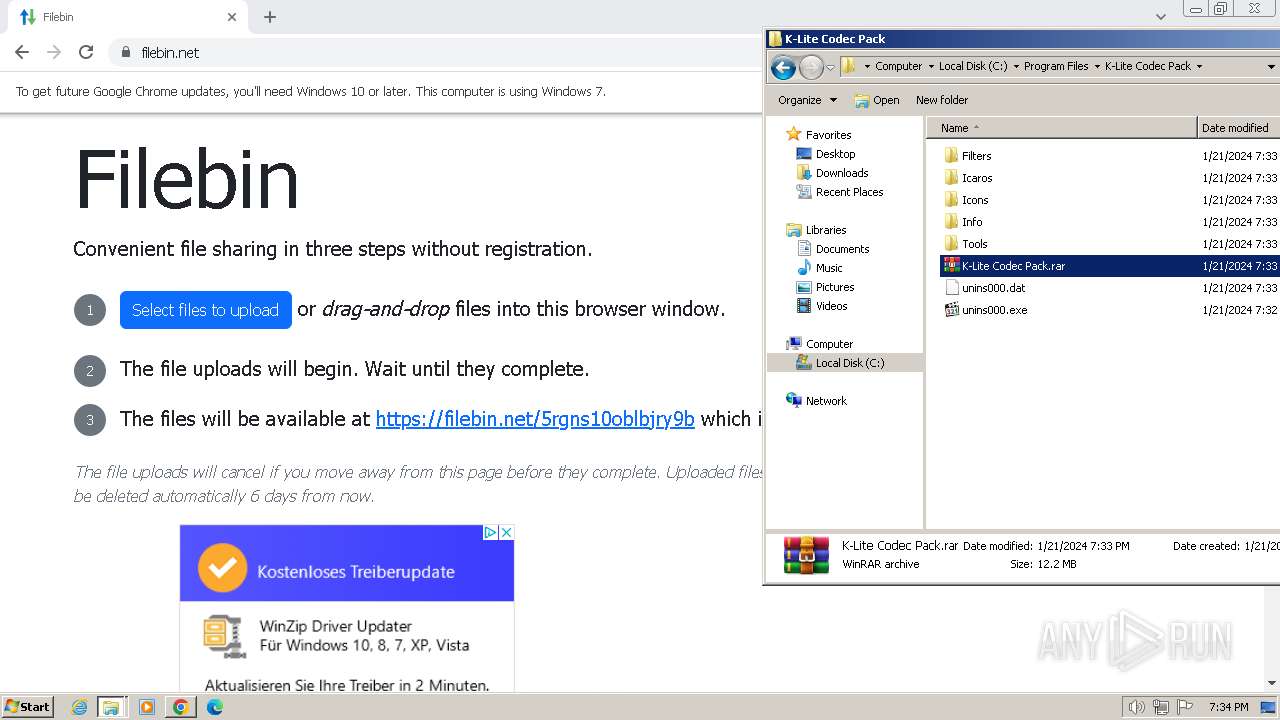Launch Internet Explorer from taskbar
The height and width of the screenshot is (720, 1280).
(79, 707)
